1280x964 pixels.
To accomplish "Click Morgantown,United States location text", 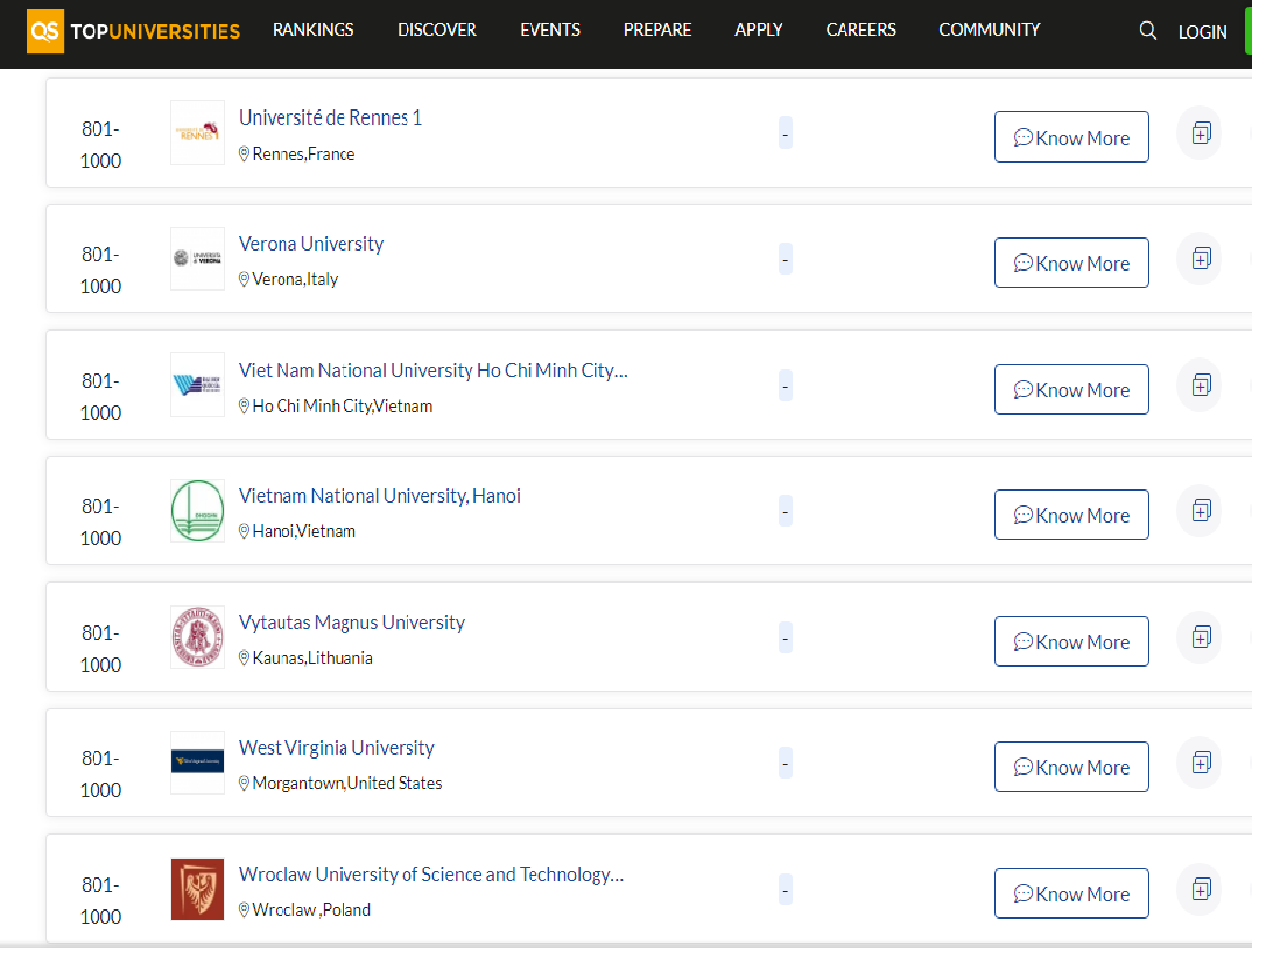I will pyautogui.click(x=347, y=783).
